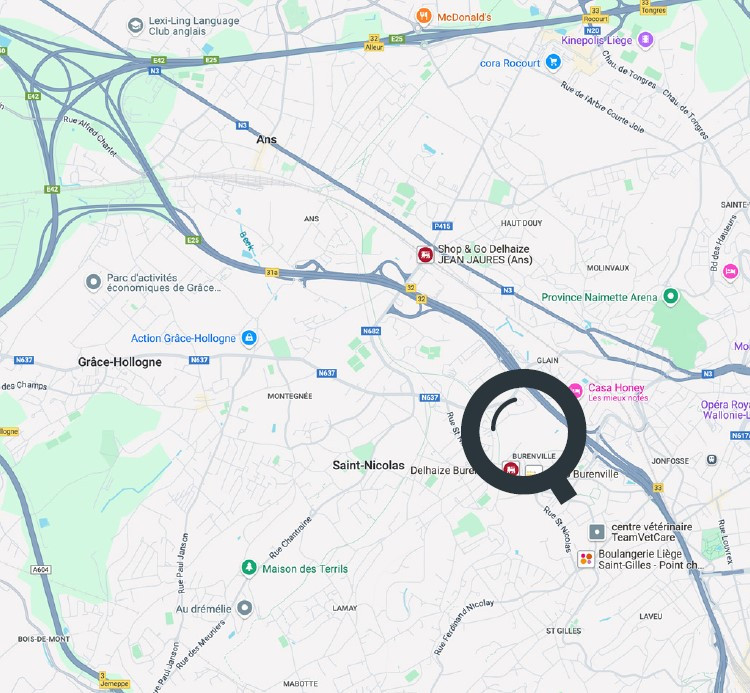Image resolution: width=750 pixels, height=693 pixels.
Task: Click the Shop & Go Delhaize store icon
Action: click(x=425, y=254)
